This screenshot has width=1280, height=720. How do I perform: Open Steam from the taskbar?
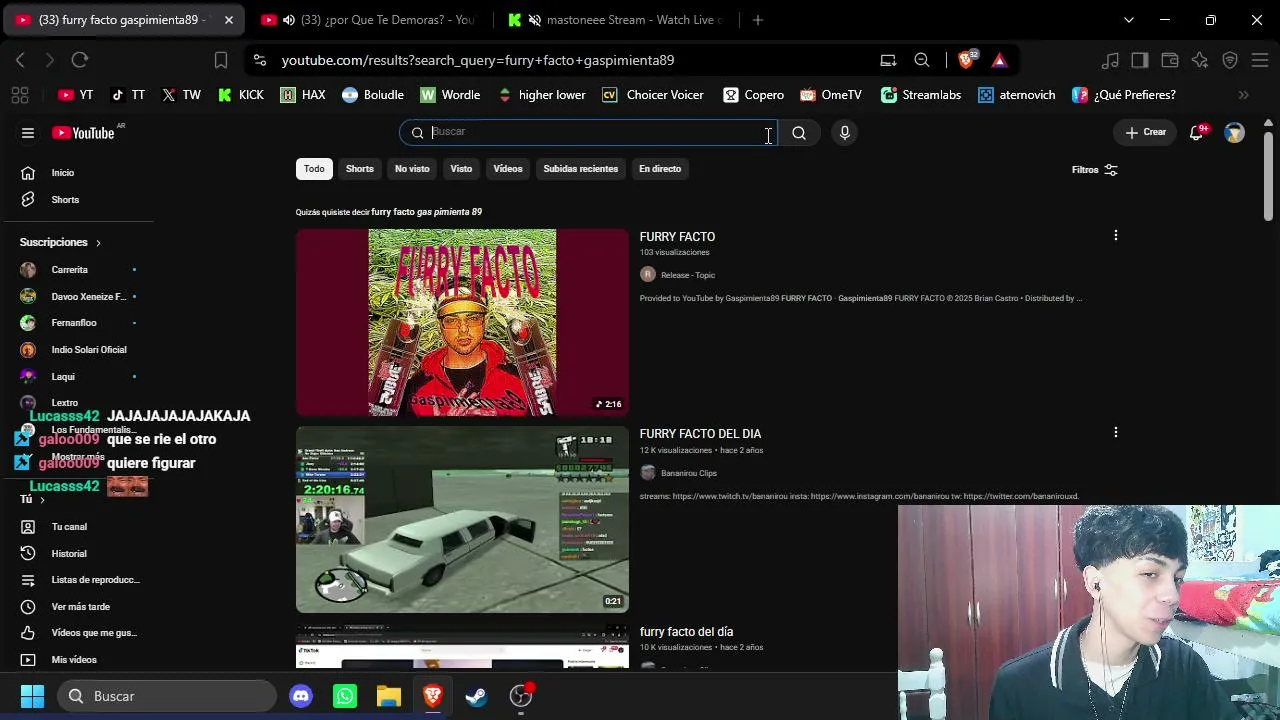(477, 696)
